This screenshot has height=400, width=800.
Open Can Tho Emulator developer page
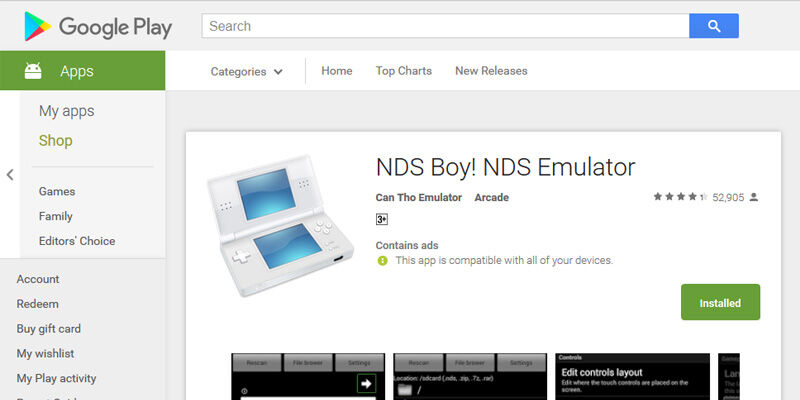[419, 197]
